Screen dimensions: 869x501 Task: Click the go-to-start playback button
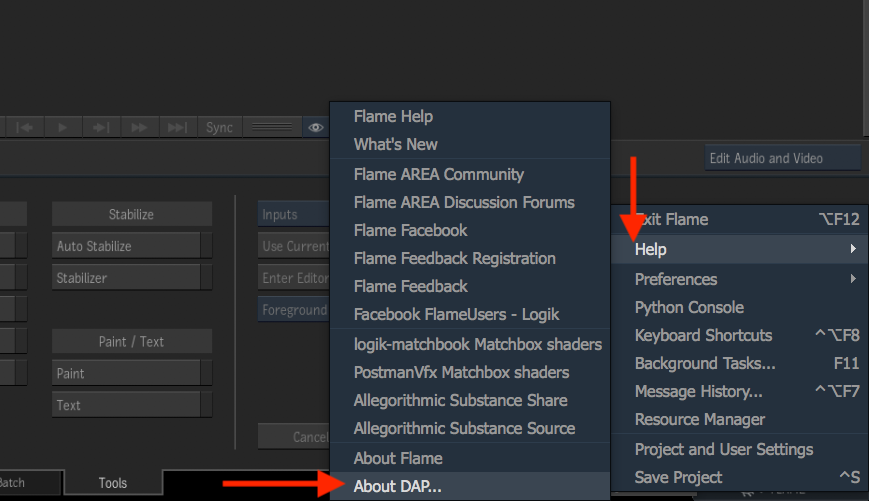click(x=25, y=127)
